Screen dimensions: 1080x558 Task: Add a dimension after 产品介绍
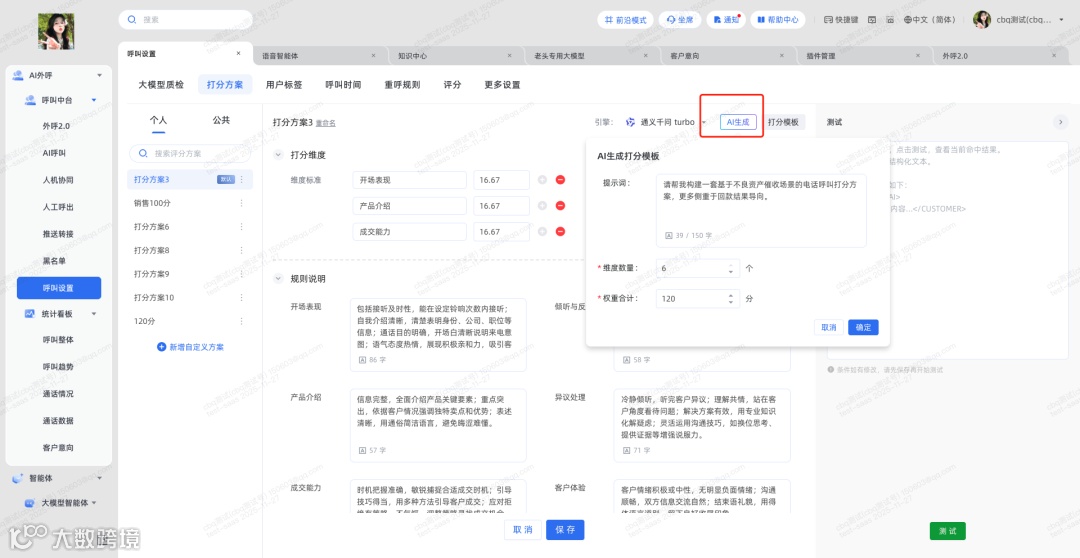tap(542, 205)
